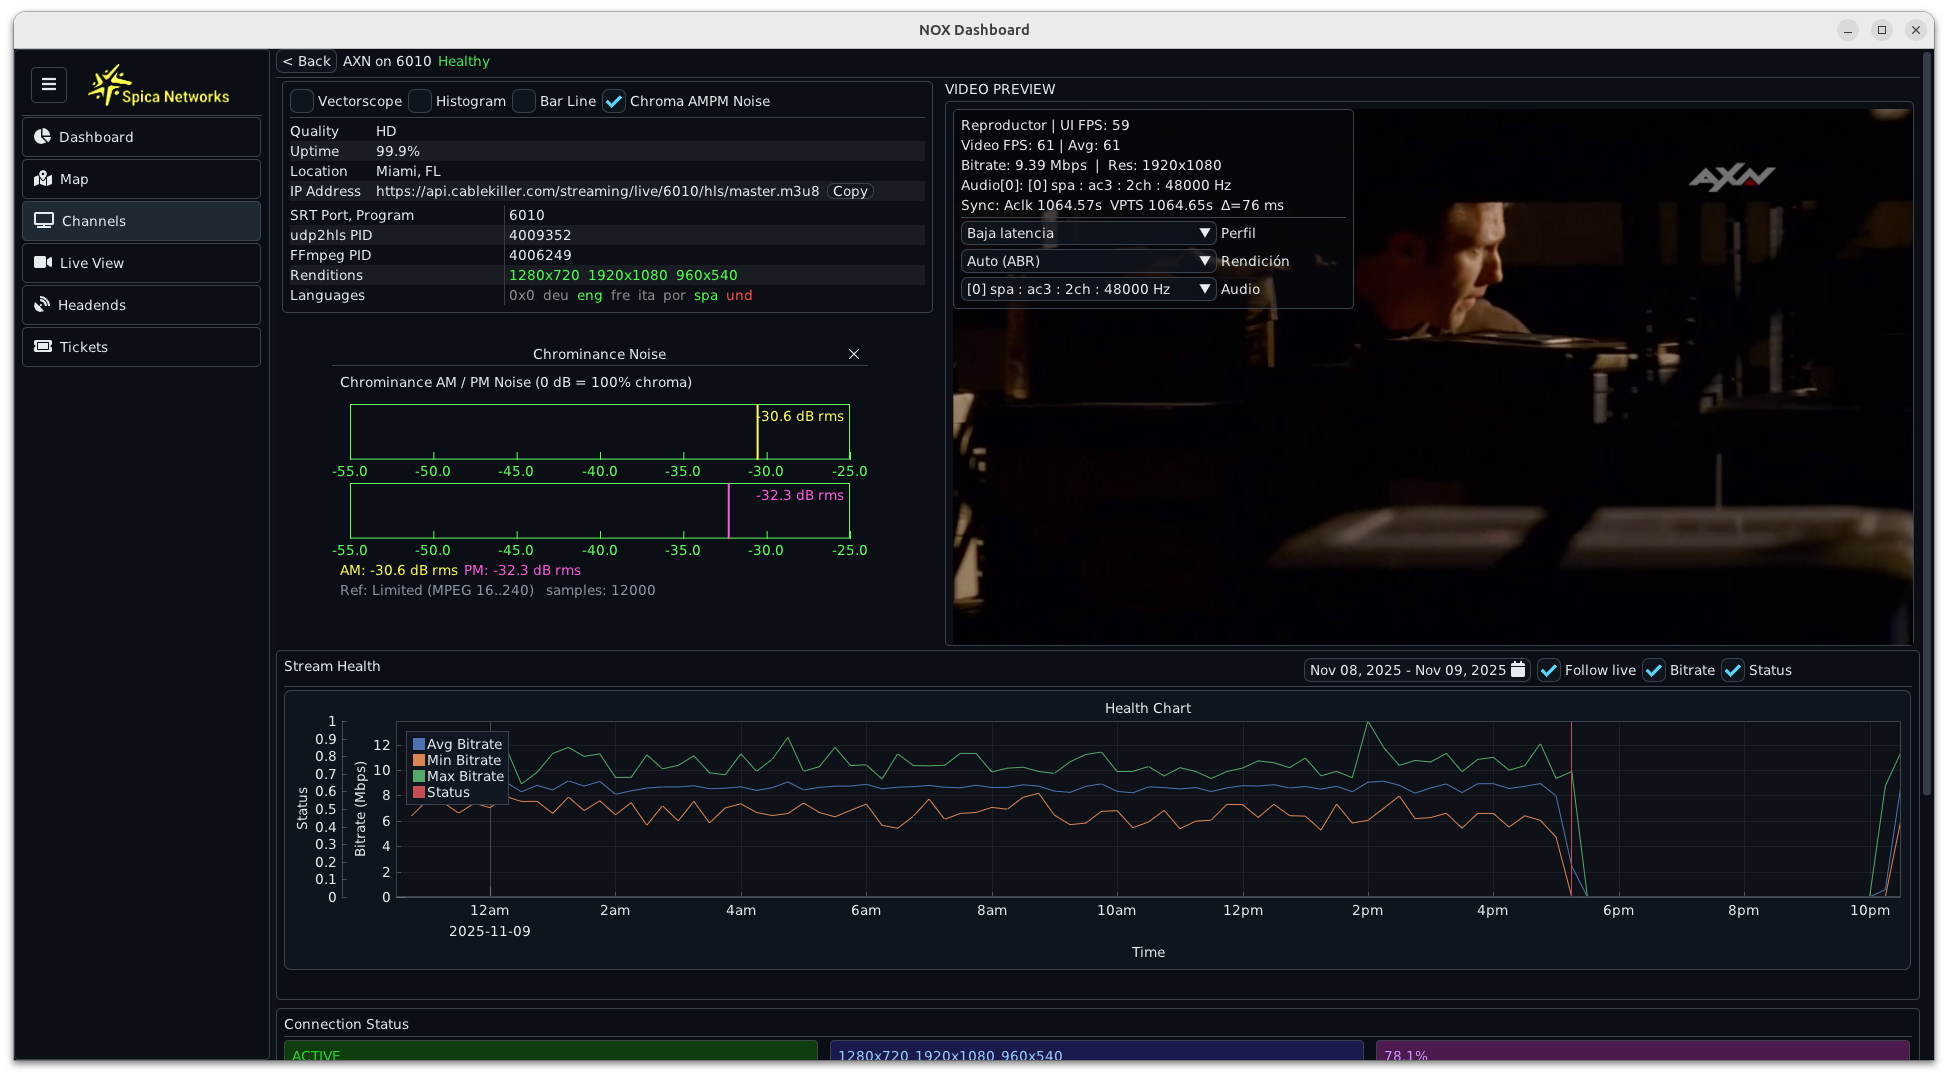Viewport: 1948px width, 1077px height.
Task: Toggle the Follow live checkbox
Action: point(1549,670)
